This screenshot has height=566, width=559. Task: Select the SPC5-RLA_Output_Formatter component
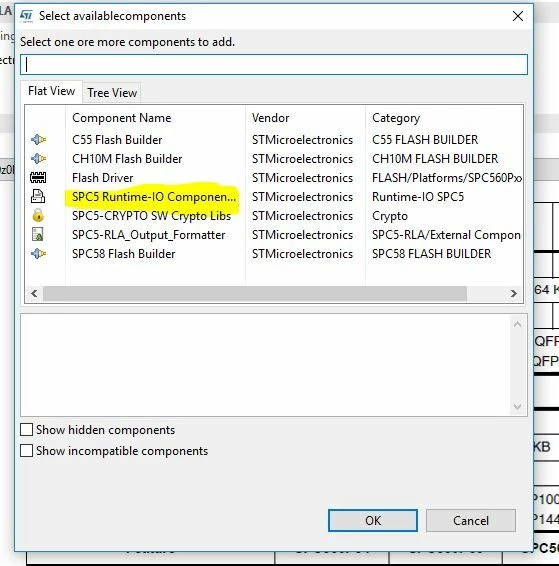coord(148,235)
